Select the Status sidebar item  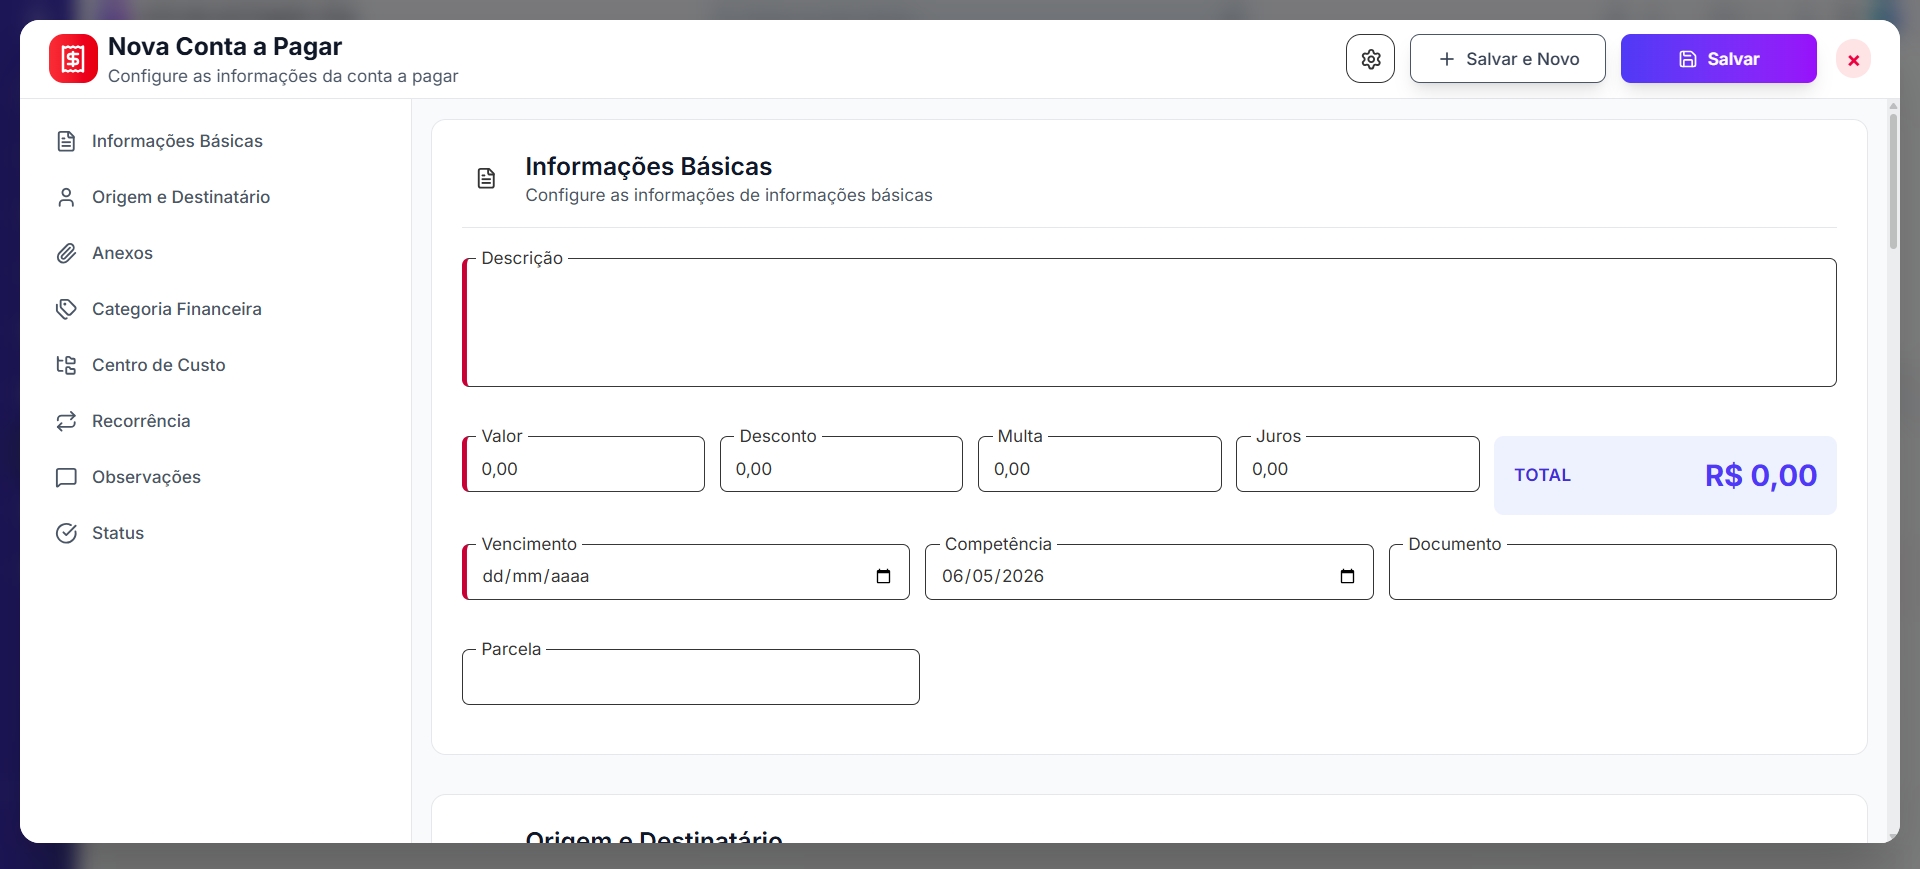[x=118, y=533]
